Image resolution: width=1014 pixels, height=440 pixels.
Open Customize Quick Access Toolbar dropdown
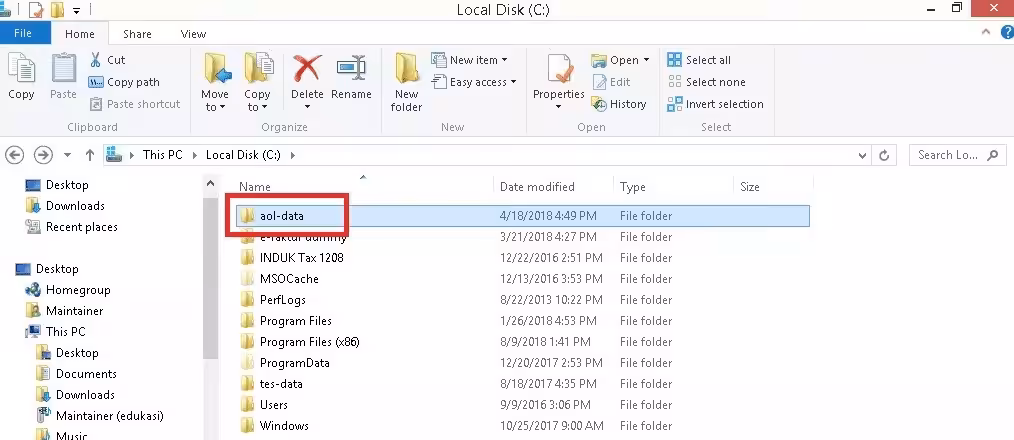click(76, 10)
